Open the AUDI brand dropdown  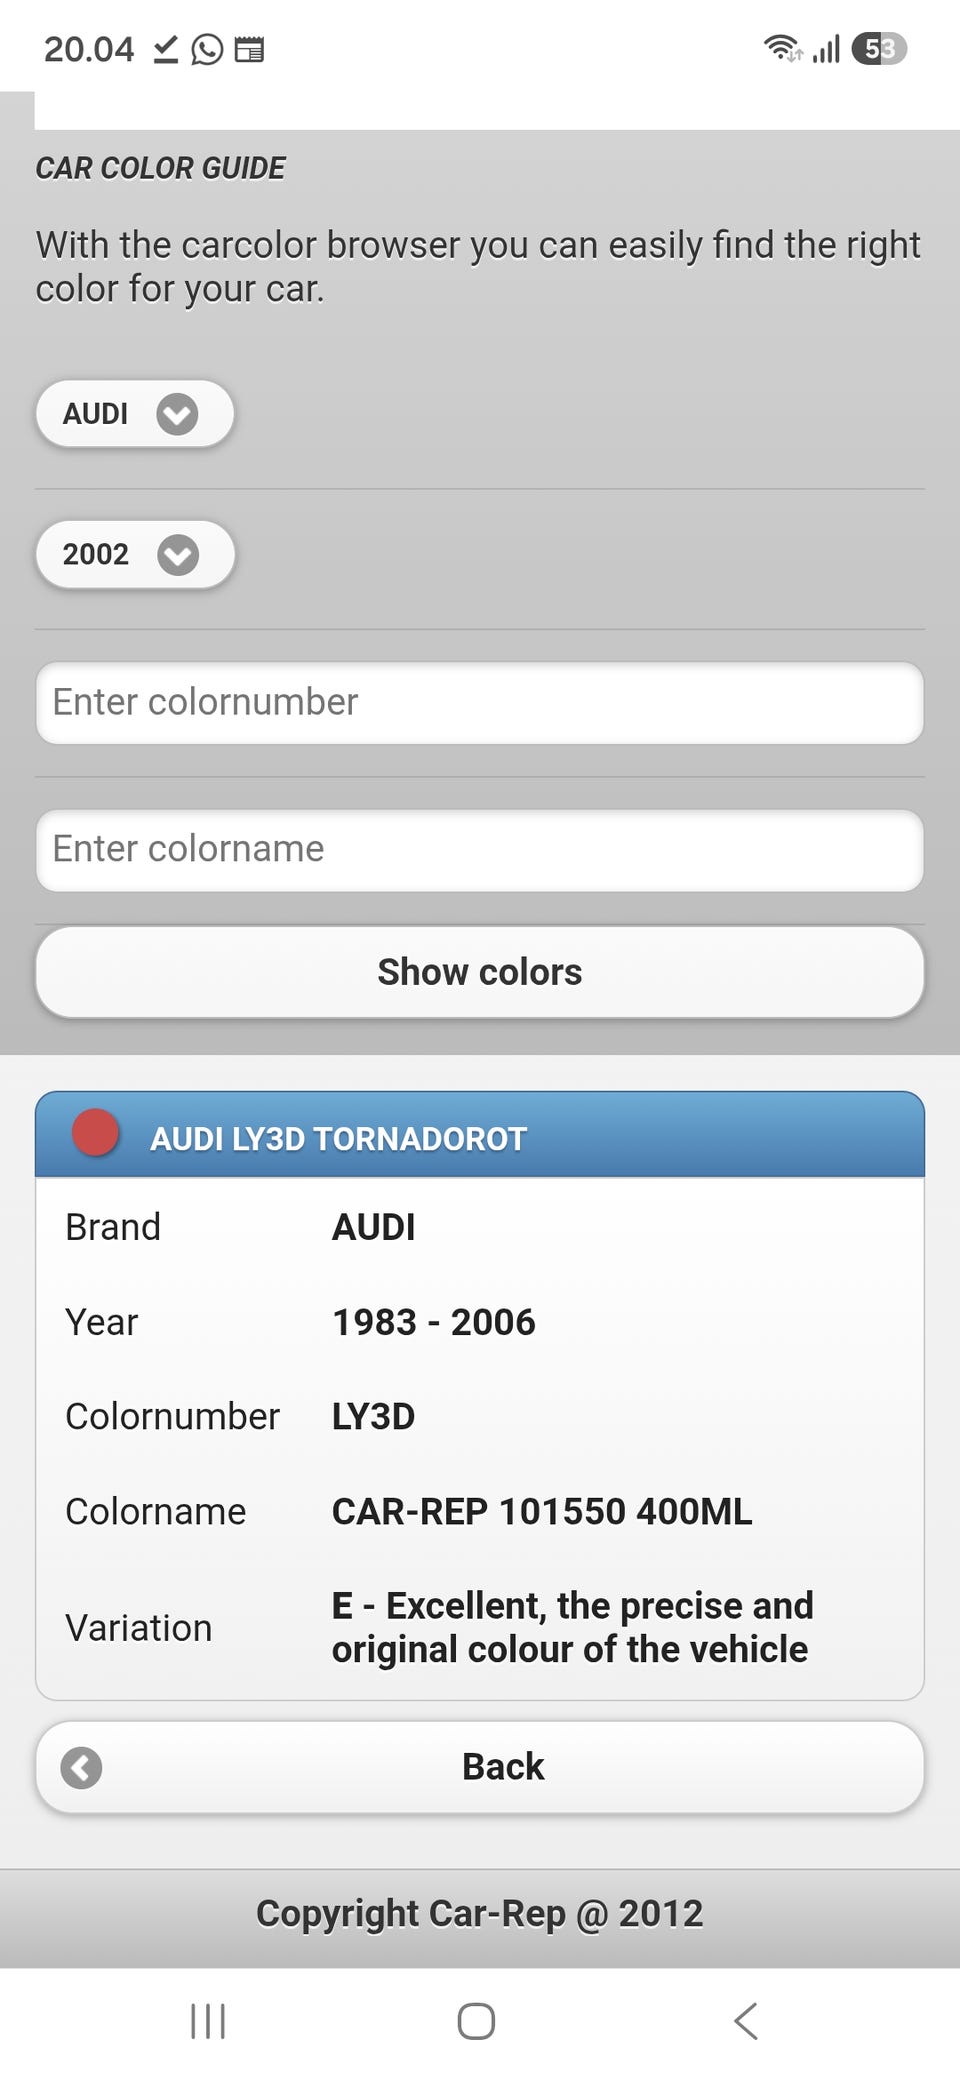pyautogui.click(x=135, y=413)
